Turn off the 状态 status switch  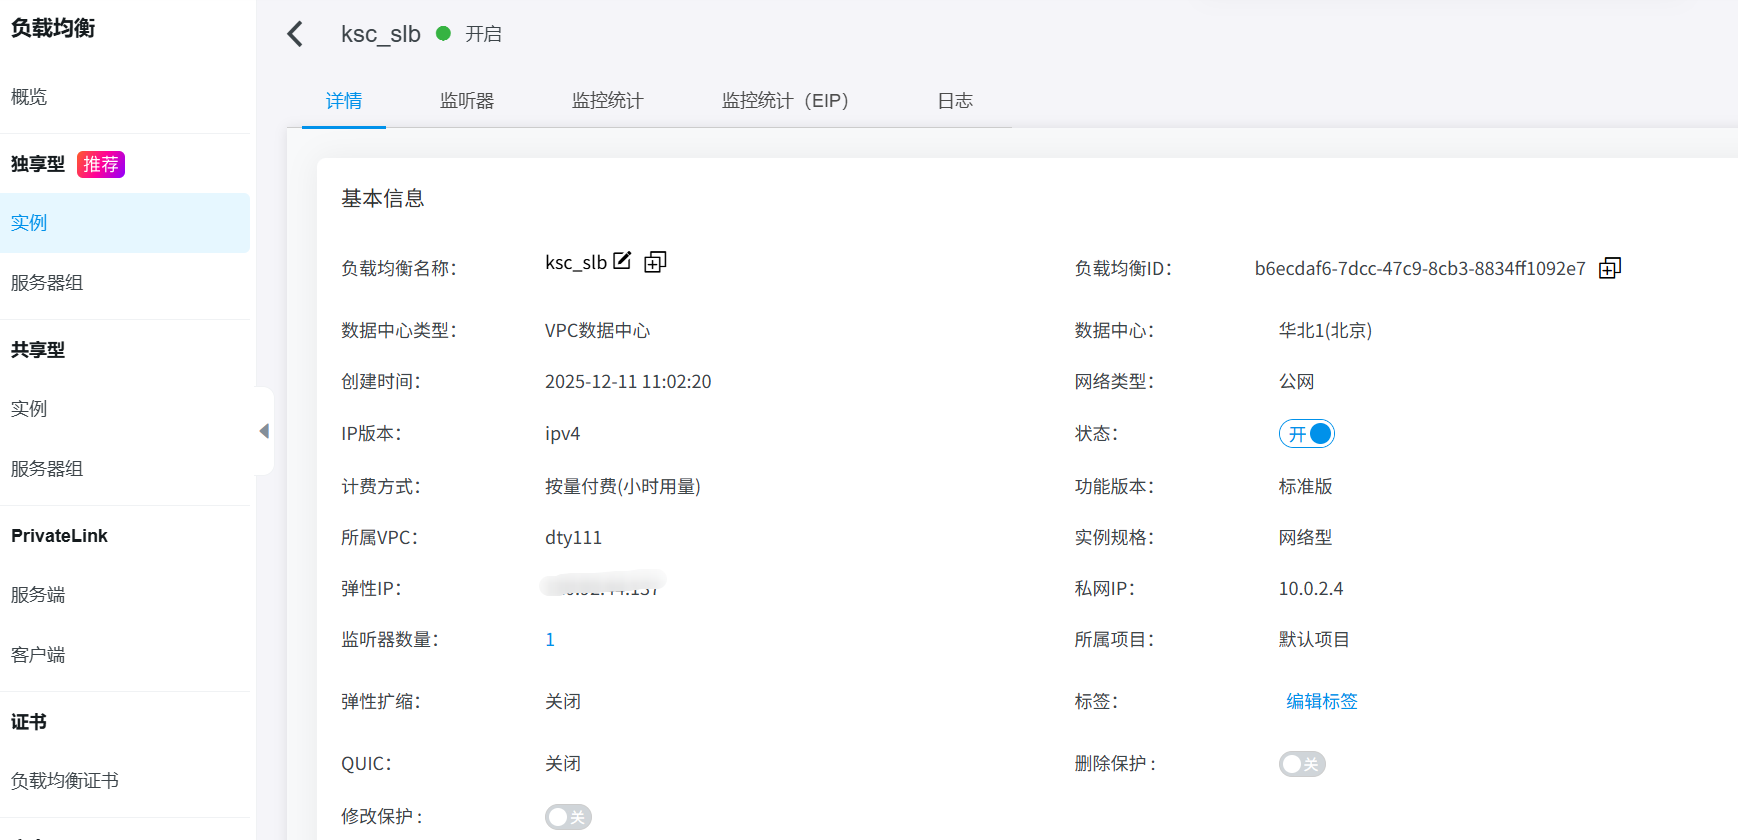(1306, 434)
